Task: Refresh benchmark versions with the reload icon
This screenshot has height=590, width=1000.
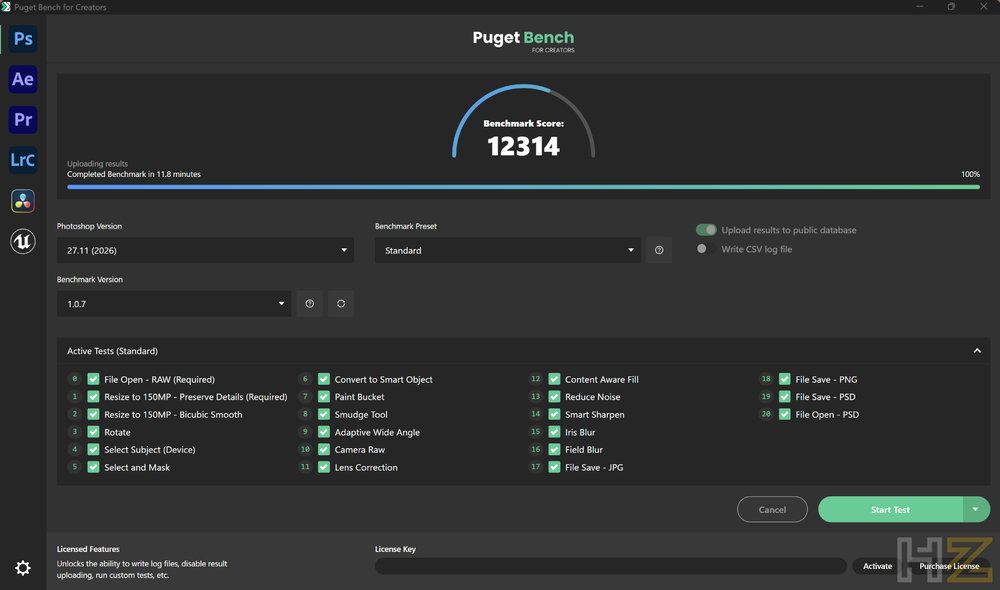Action: tap(341, 304)
